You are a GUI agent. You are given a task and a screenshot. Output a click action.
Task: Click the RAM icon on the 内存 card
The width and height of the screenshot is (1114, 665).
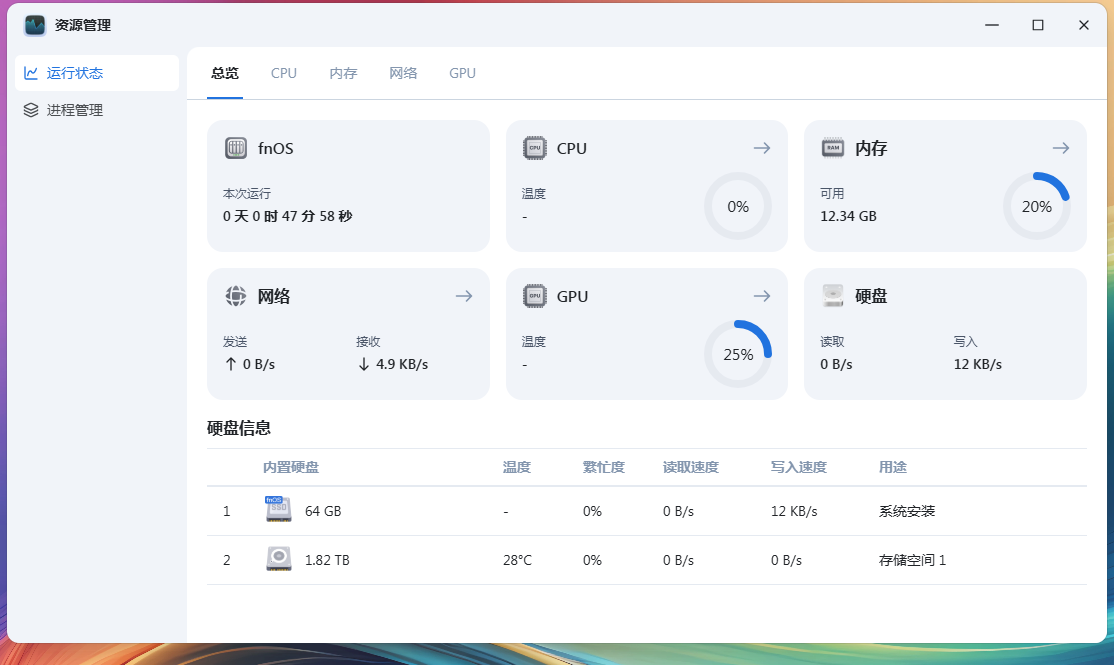click(x=833, y=148)
